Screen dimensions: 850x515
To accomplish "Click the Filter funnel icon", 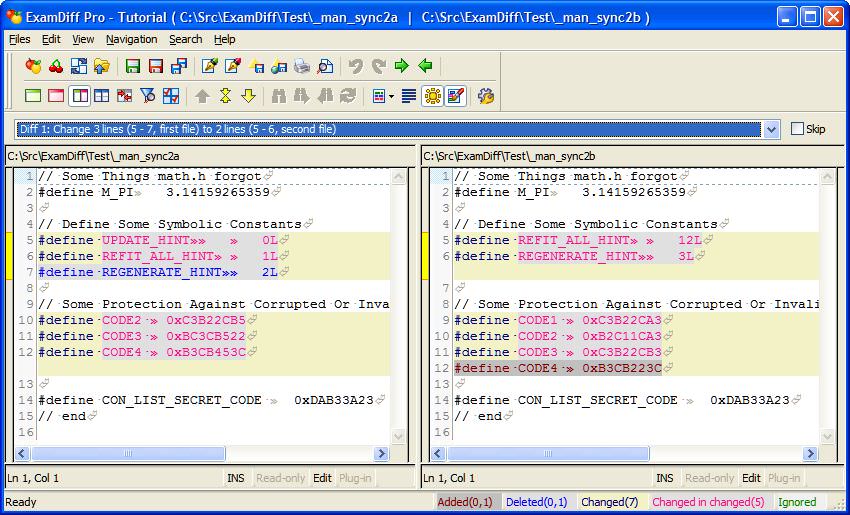I will click(147, 96).
